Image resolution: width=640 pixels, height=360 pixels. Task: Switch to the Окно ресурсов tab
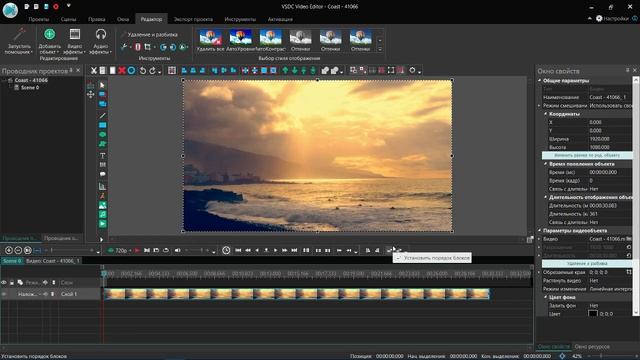click(x=592, y=347)
